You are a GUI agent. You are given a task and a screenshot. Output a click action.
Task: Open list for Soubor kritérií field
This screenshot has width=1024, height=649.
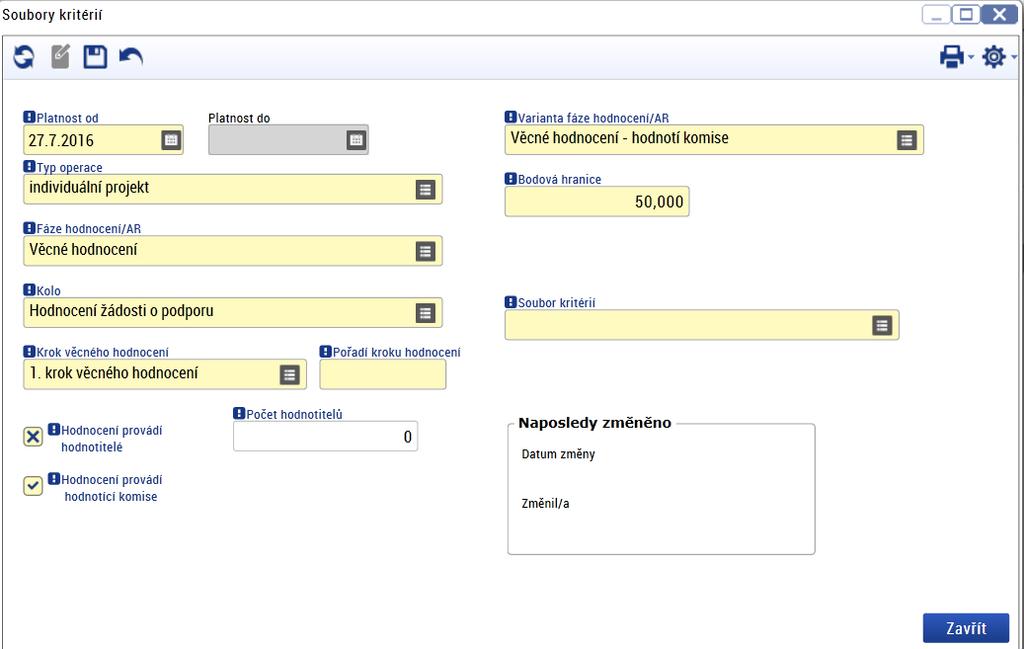[882, 325]
